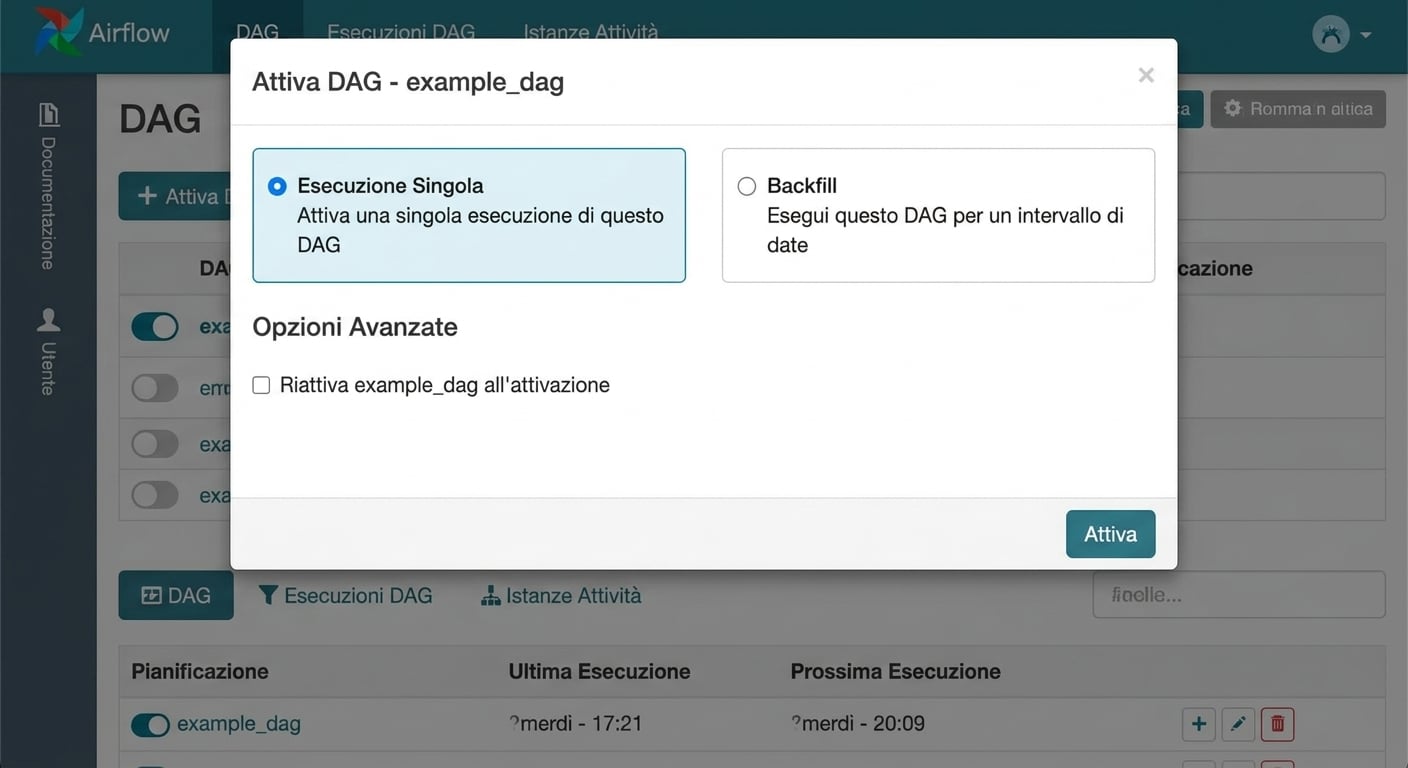Check Riattiva example_dag all'attivazione

pyautogui.click(x=261, y=385)
